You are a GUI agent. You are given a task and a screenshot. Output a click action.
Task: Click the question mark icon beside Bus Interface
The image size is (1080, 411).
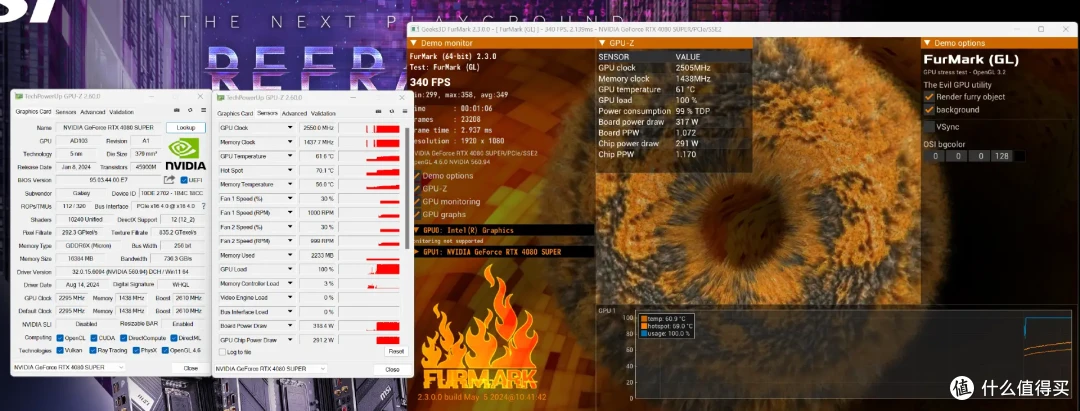(203, 206)
